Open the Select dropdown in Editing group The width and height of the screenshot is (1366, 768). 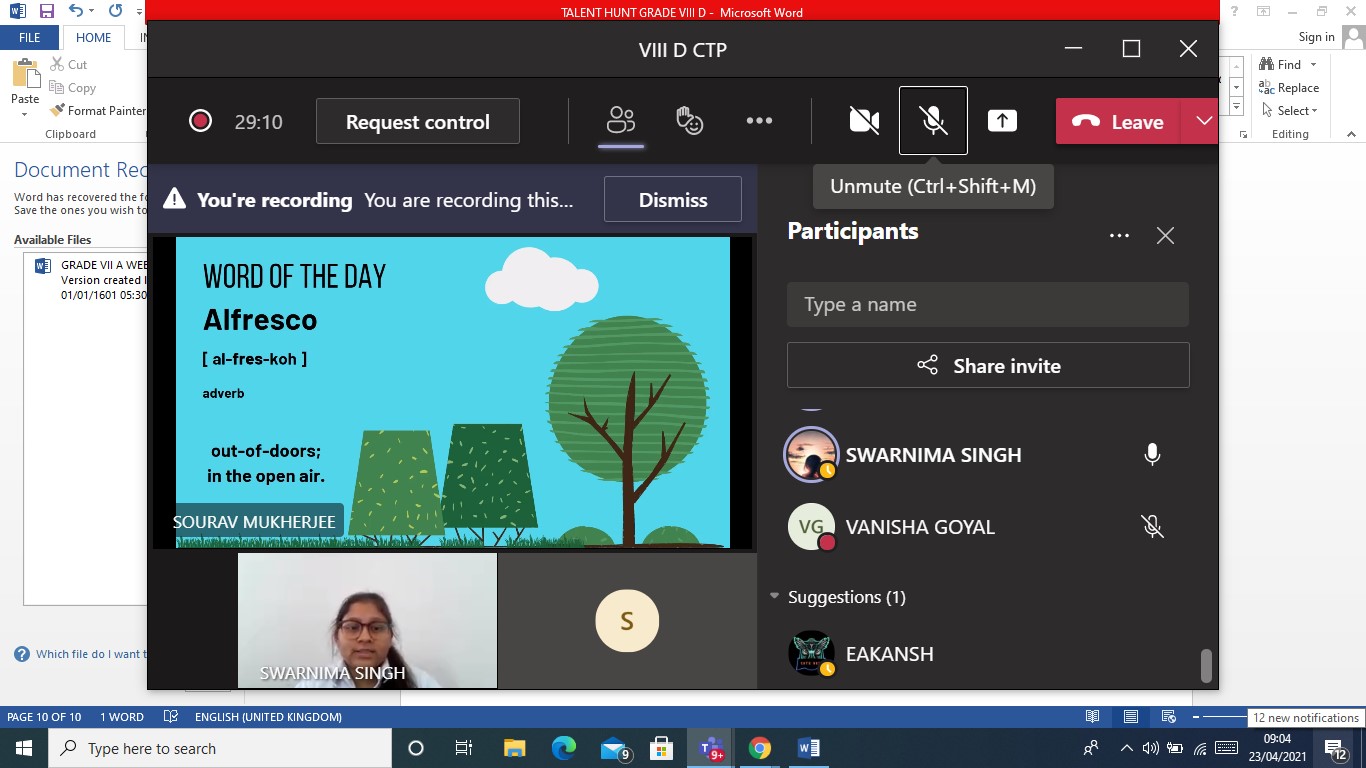pos(1290,111)
